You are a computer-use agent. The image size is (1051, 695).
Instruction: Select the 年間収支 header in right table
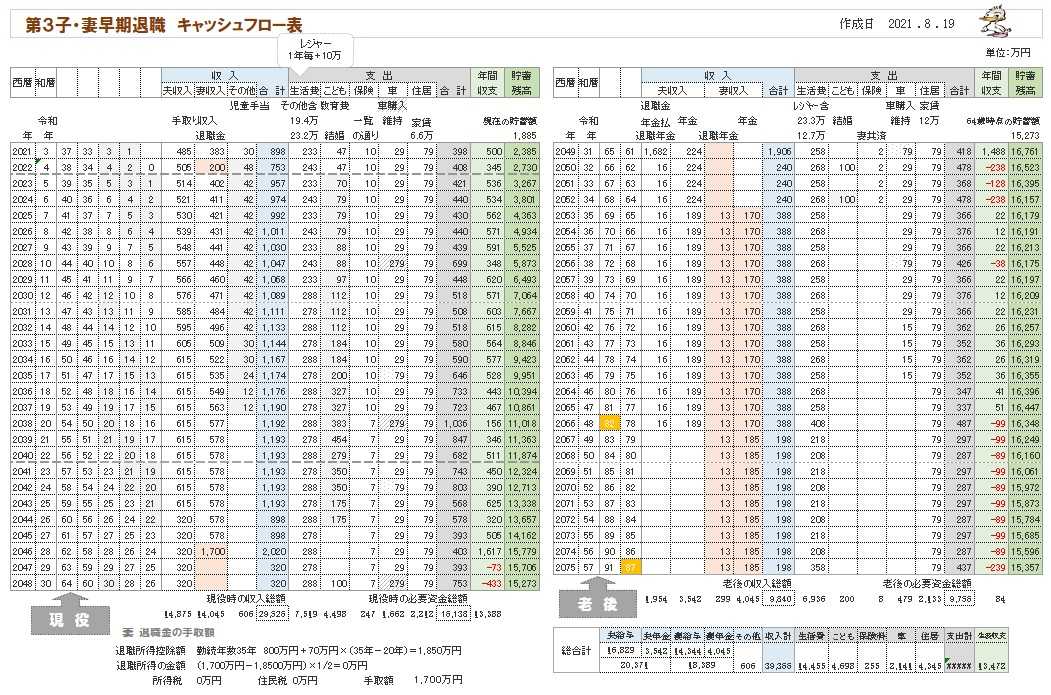point(991,82)
